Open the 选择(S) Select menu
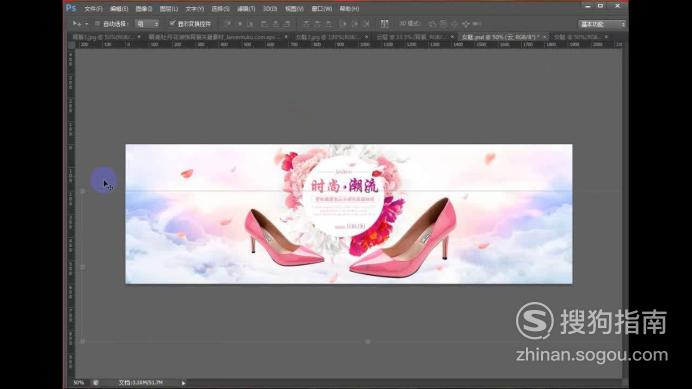692x389 pixels. point(220,8)
